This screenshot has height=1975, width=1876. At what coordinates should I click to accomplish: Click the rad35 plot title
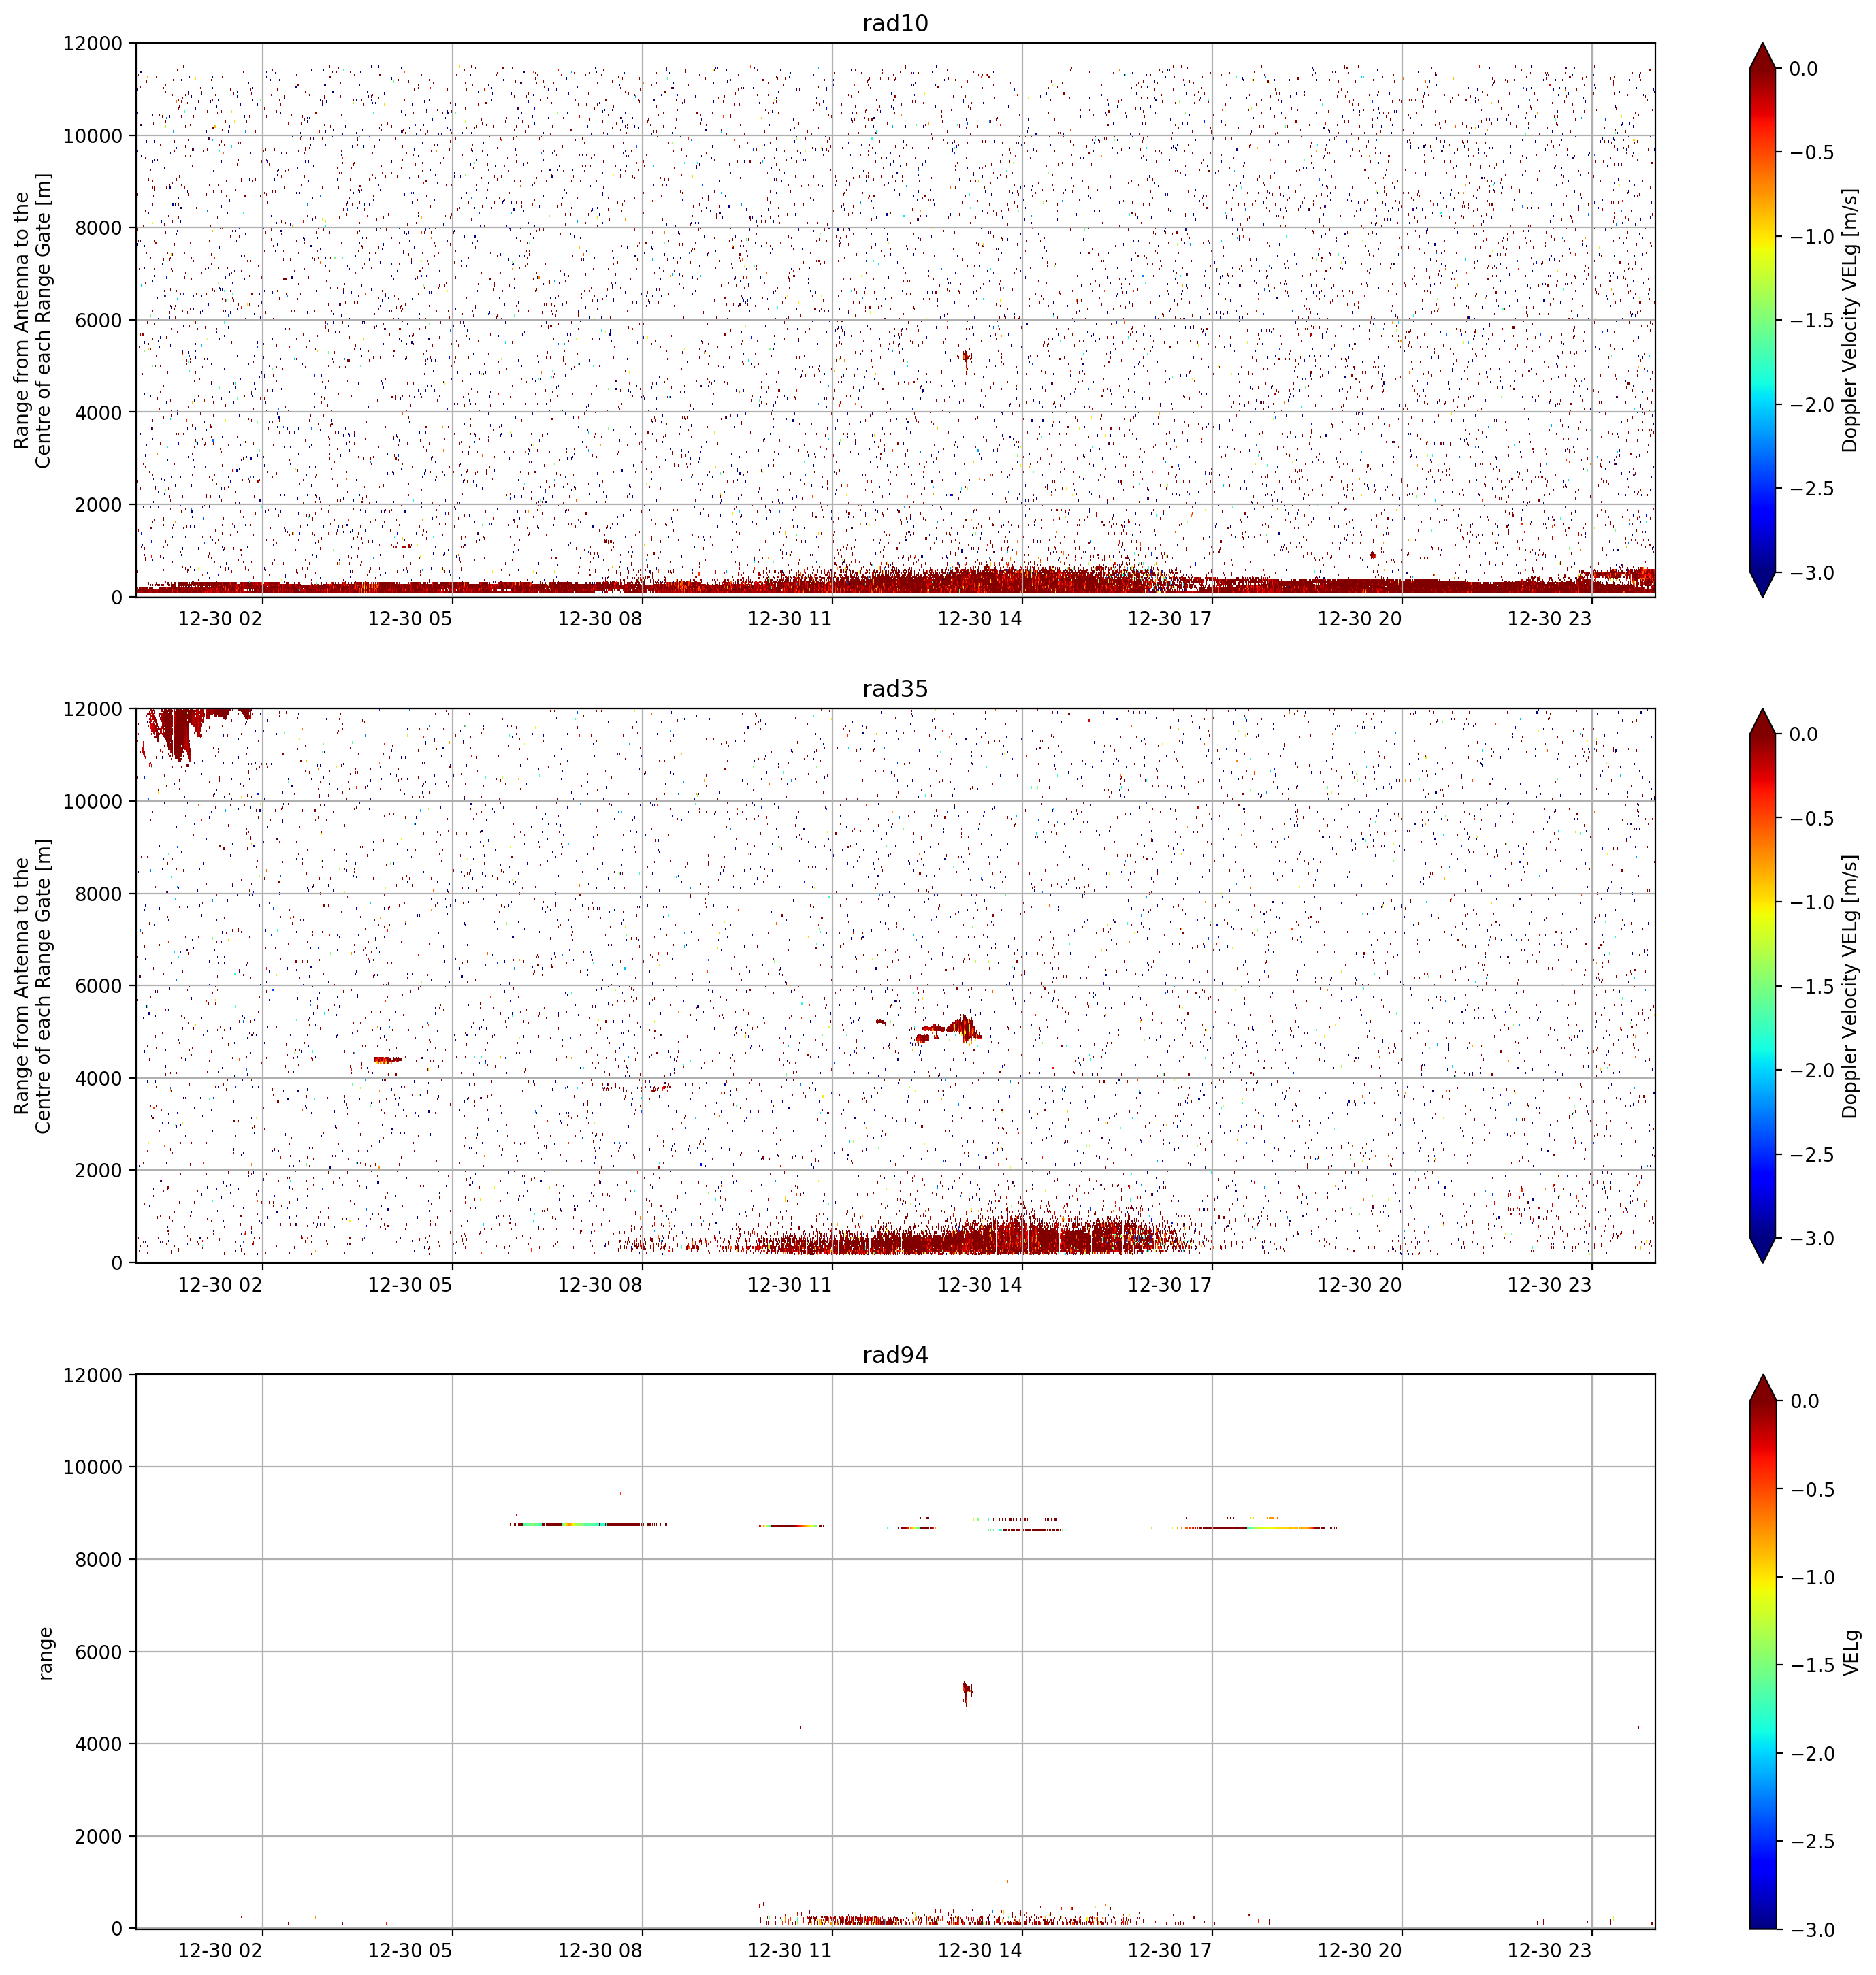coord(895,689)
